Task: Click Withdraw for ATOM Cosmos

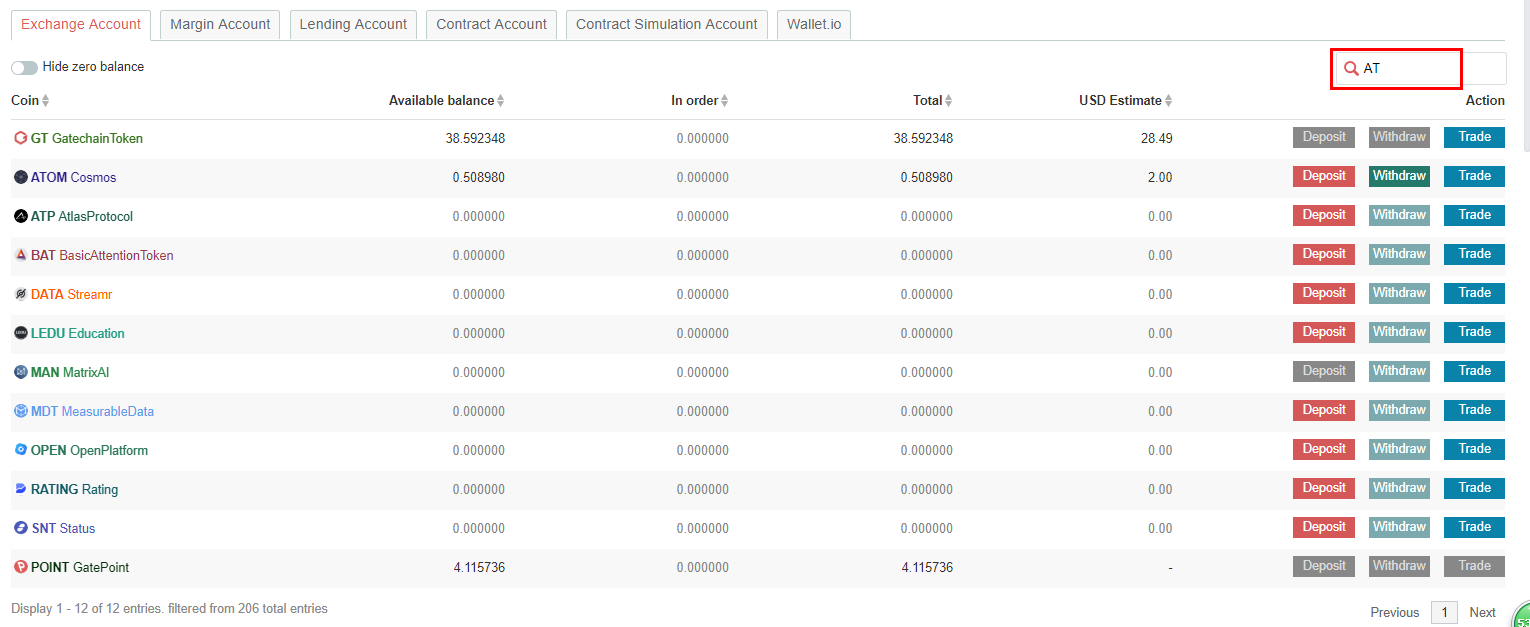Action: coord(1399,176)
